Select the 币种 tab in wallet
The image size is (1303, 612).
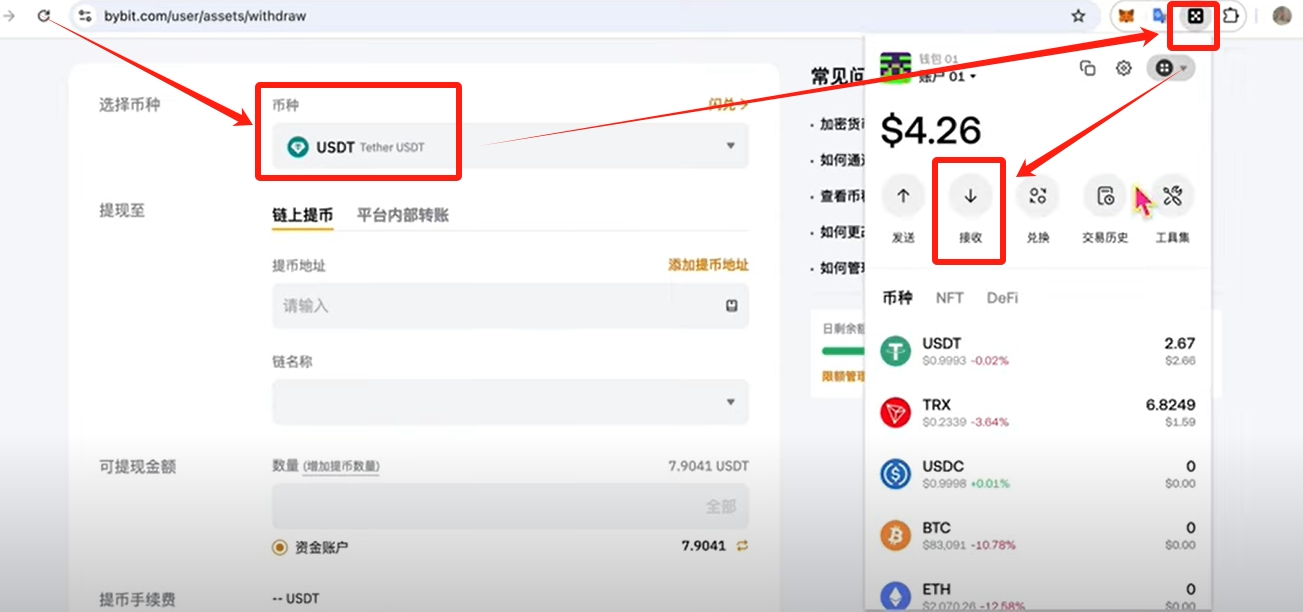pos(898,297)
